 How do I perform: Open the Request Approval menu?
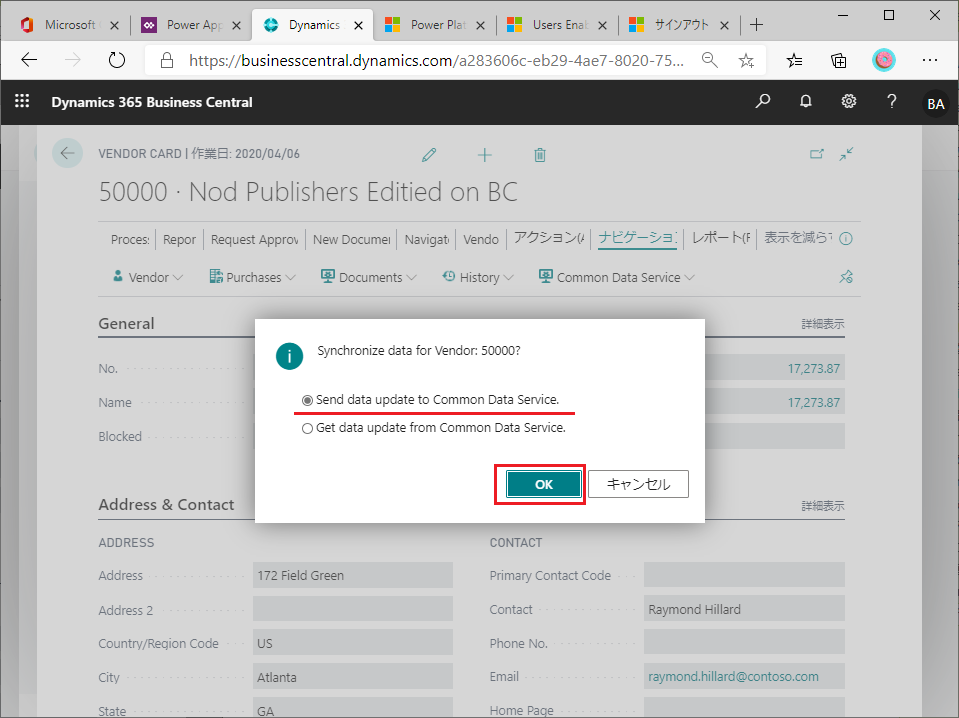pos(254,239)
